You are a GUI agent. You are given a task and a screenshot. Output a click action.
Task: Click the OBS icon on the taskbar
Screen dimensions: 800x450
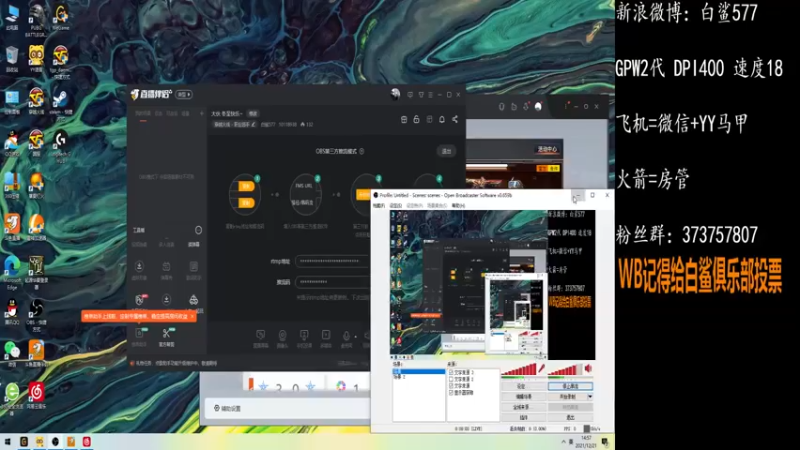coord(55,442)
